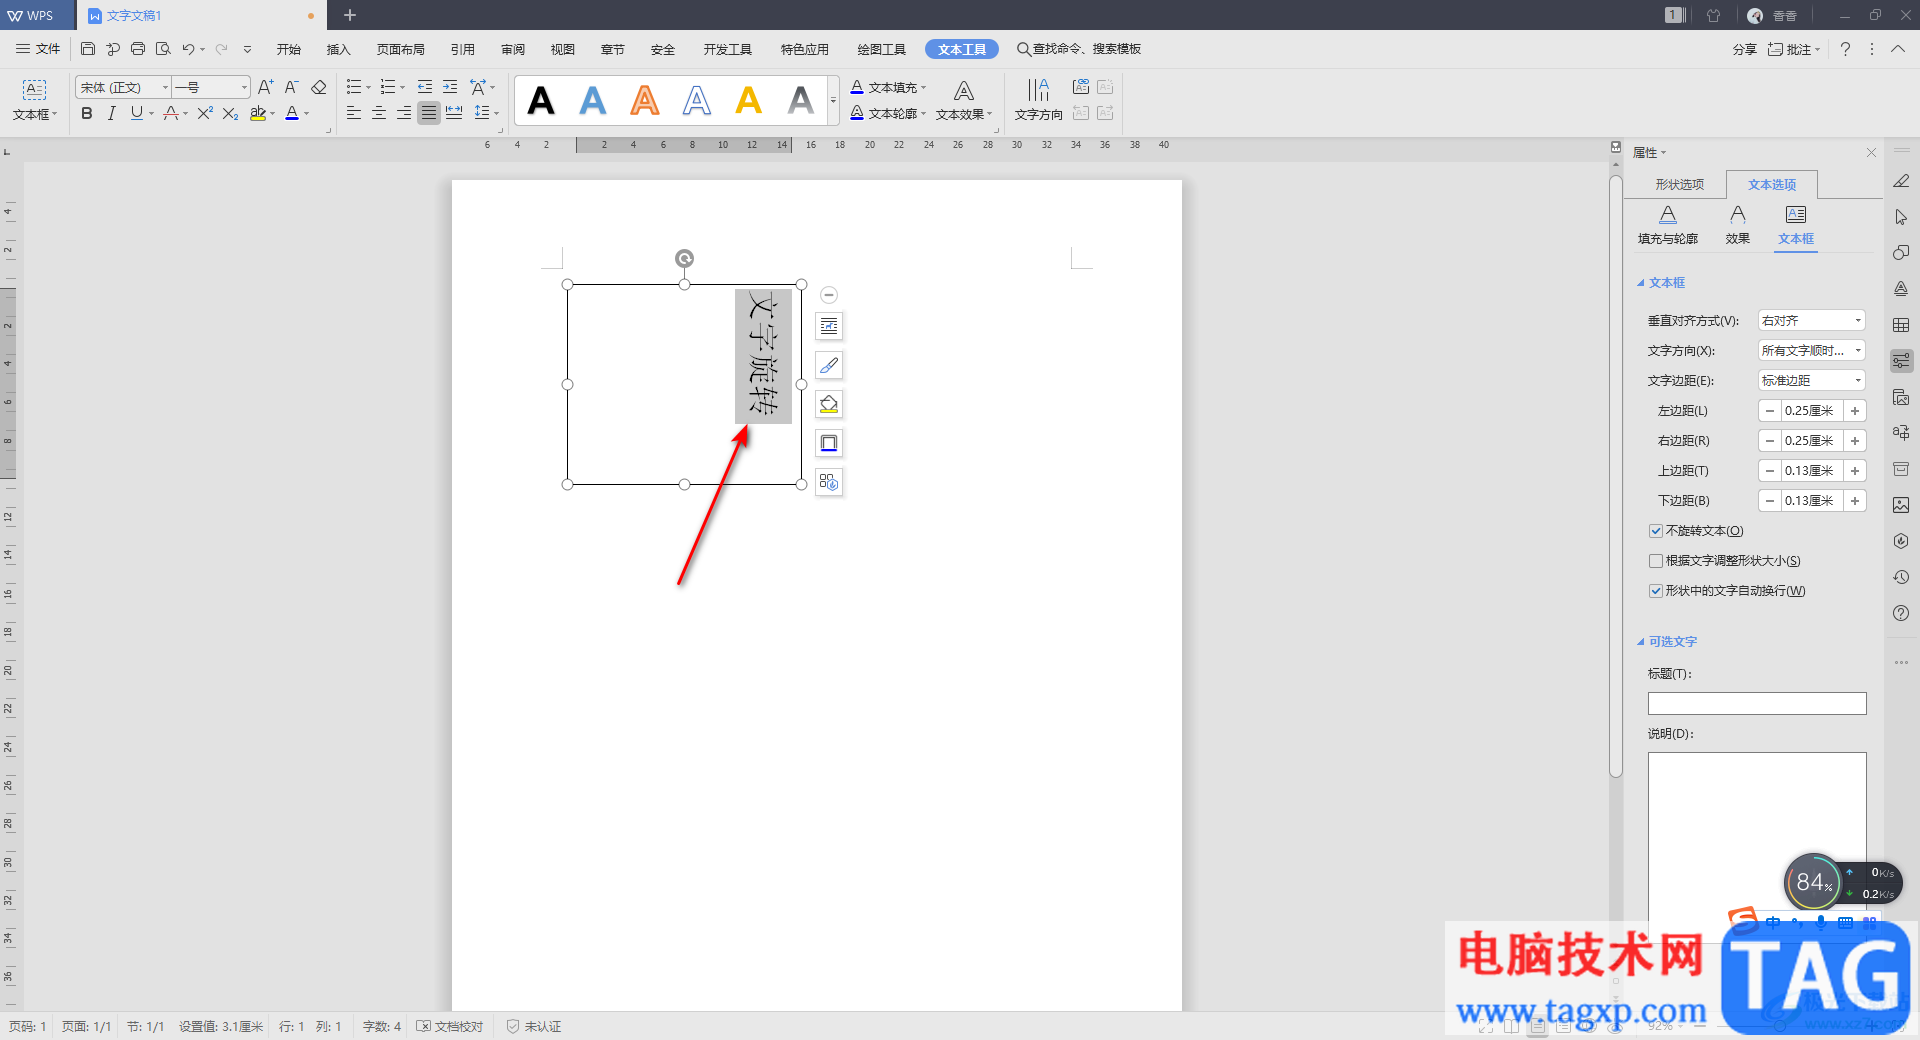The height and width of the screenshot is (1040, 1920).
Task: Click the Bold formatting icon
Action: pos(87,114)
